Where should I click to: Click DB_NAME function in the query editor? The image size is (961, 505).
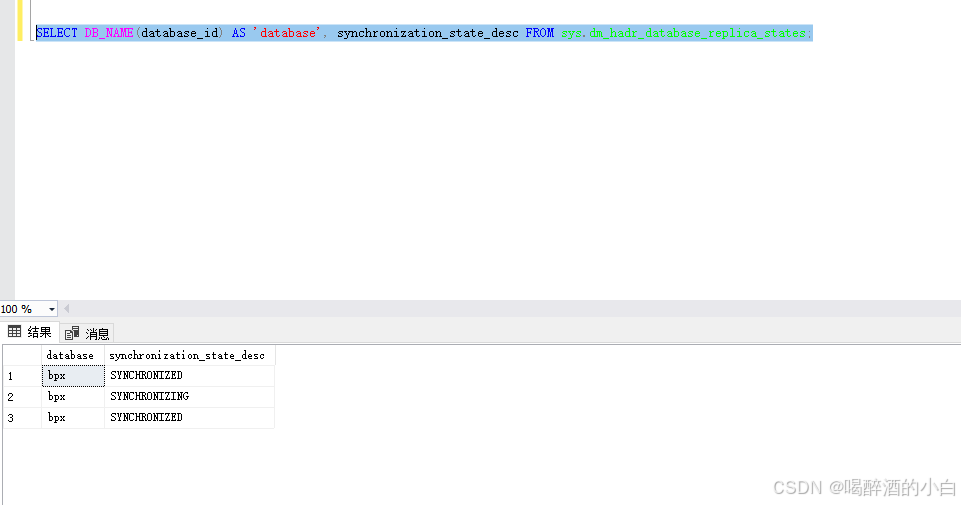coord(108,33)
